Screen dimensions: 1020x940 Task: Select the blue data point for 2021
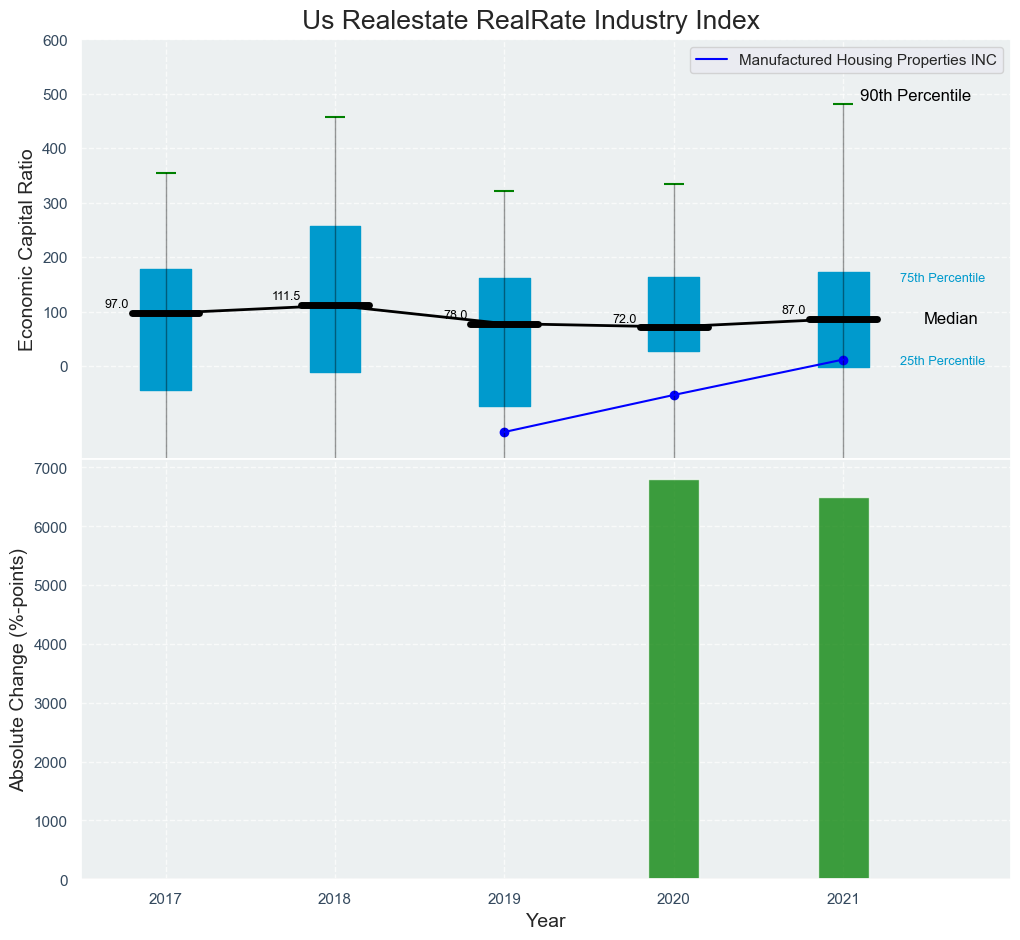pyautogui.click(x=843, y=360)
